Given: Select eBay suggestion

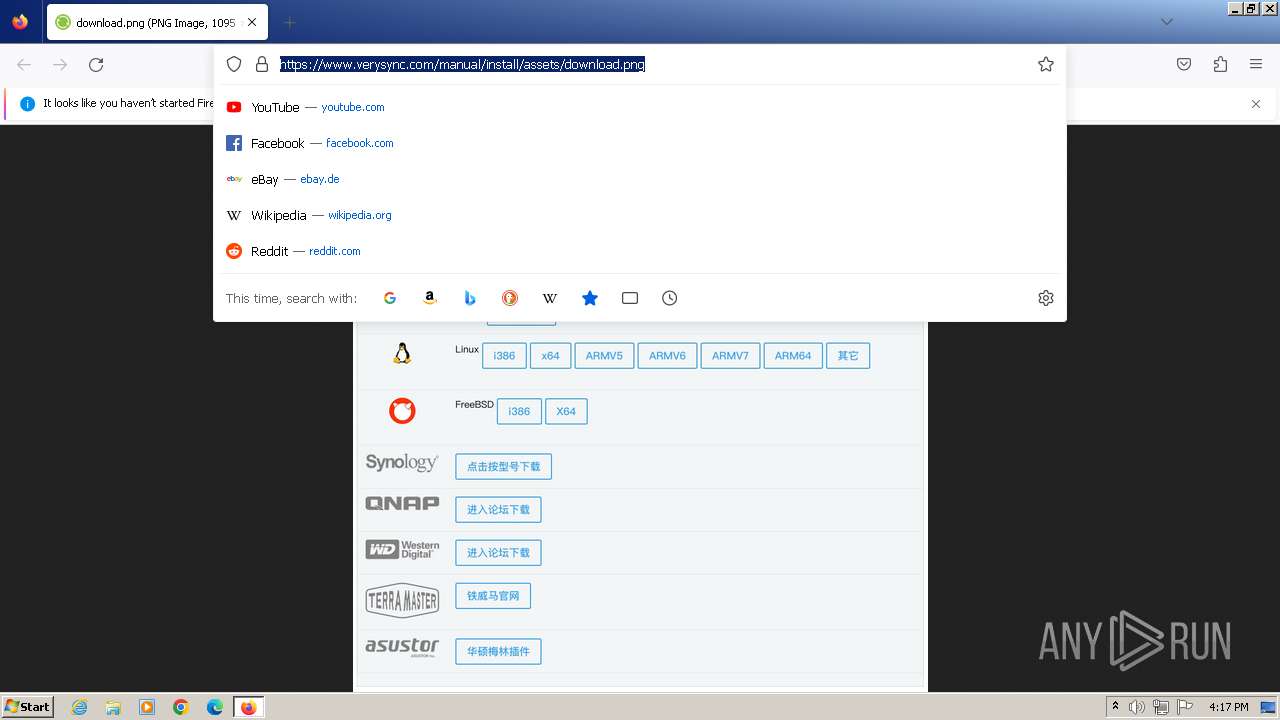Looking at the screenshot, I should pos(640,179).
